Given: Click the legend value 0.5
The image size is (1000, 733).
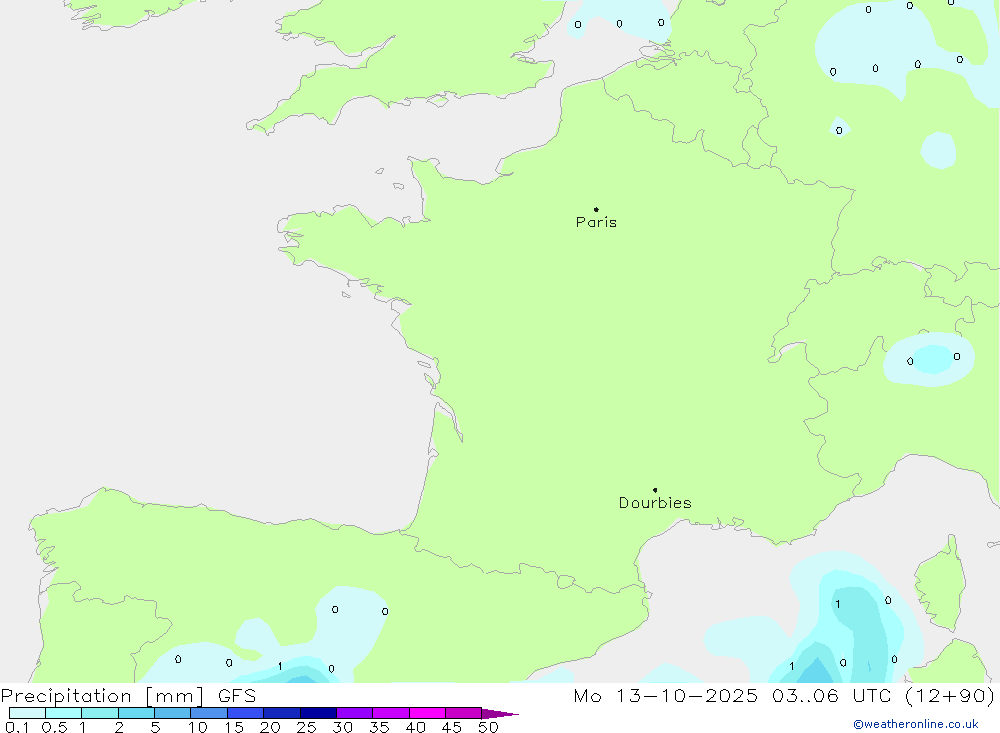Looking at the screenshot, I should pyautogui.click(x=54, y=727).
